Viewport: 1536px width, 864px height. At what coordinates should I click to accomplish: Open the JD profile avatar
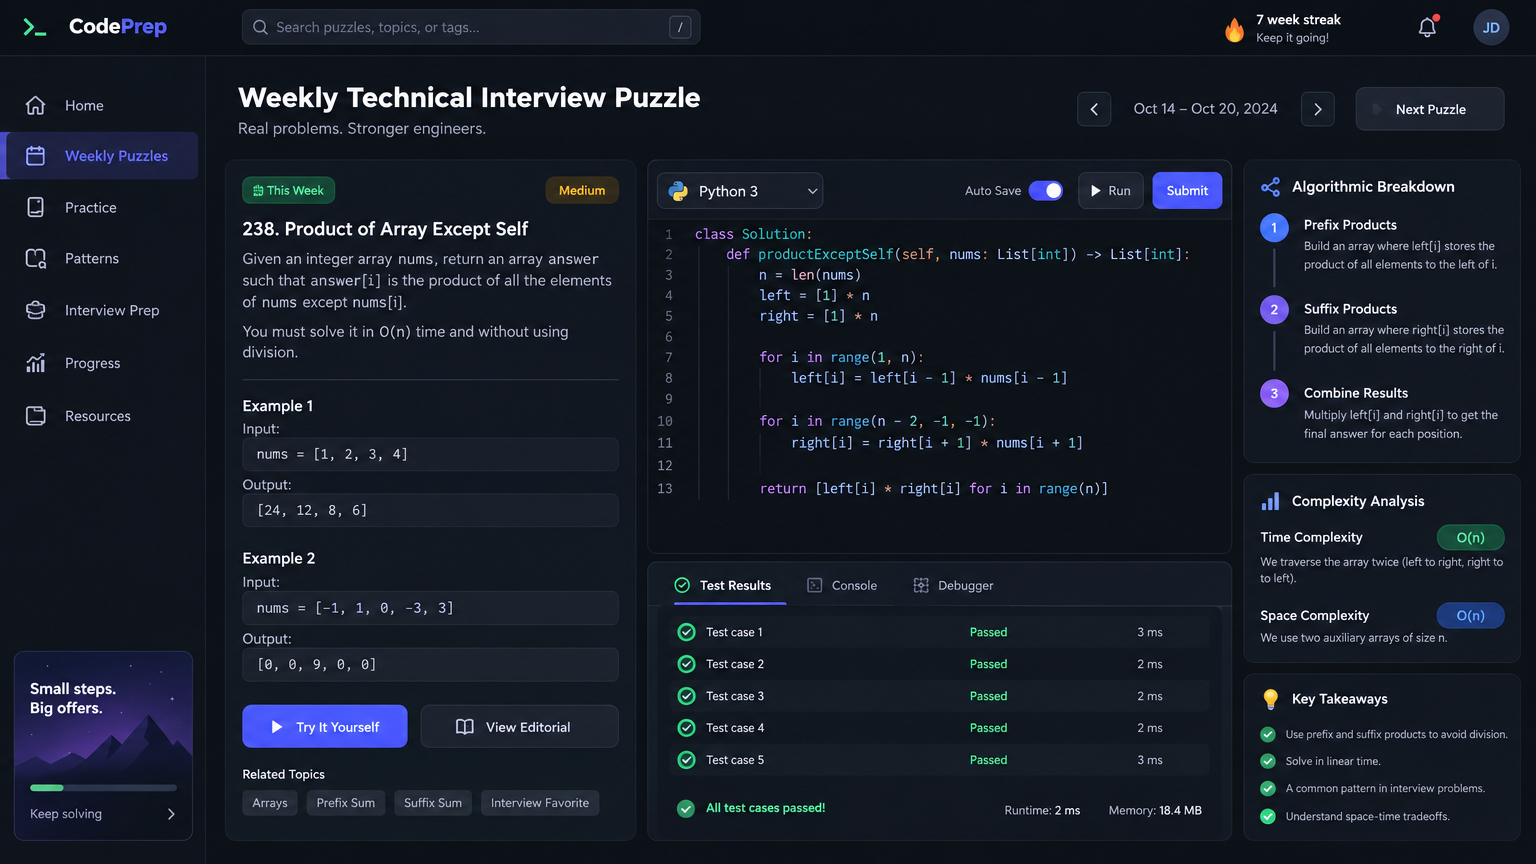tap(1491, 27)
